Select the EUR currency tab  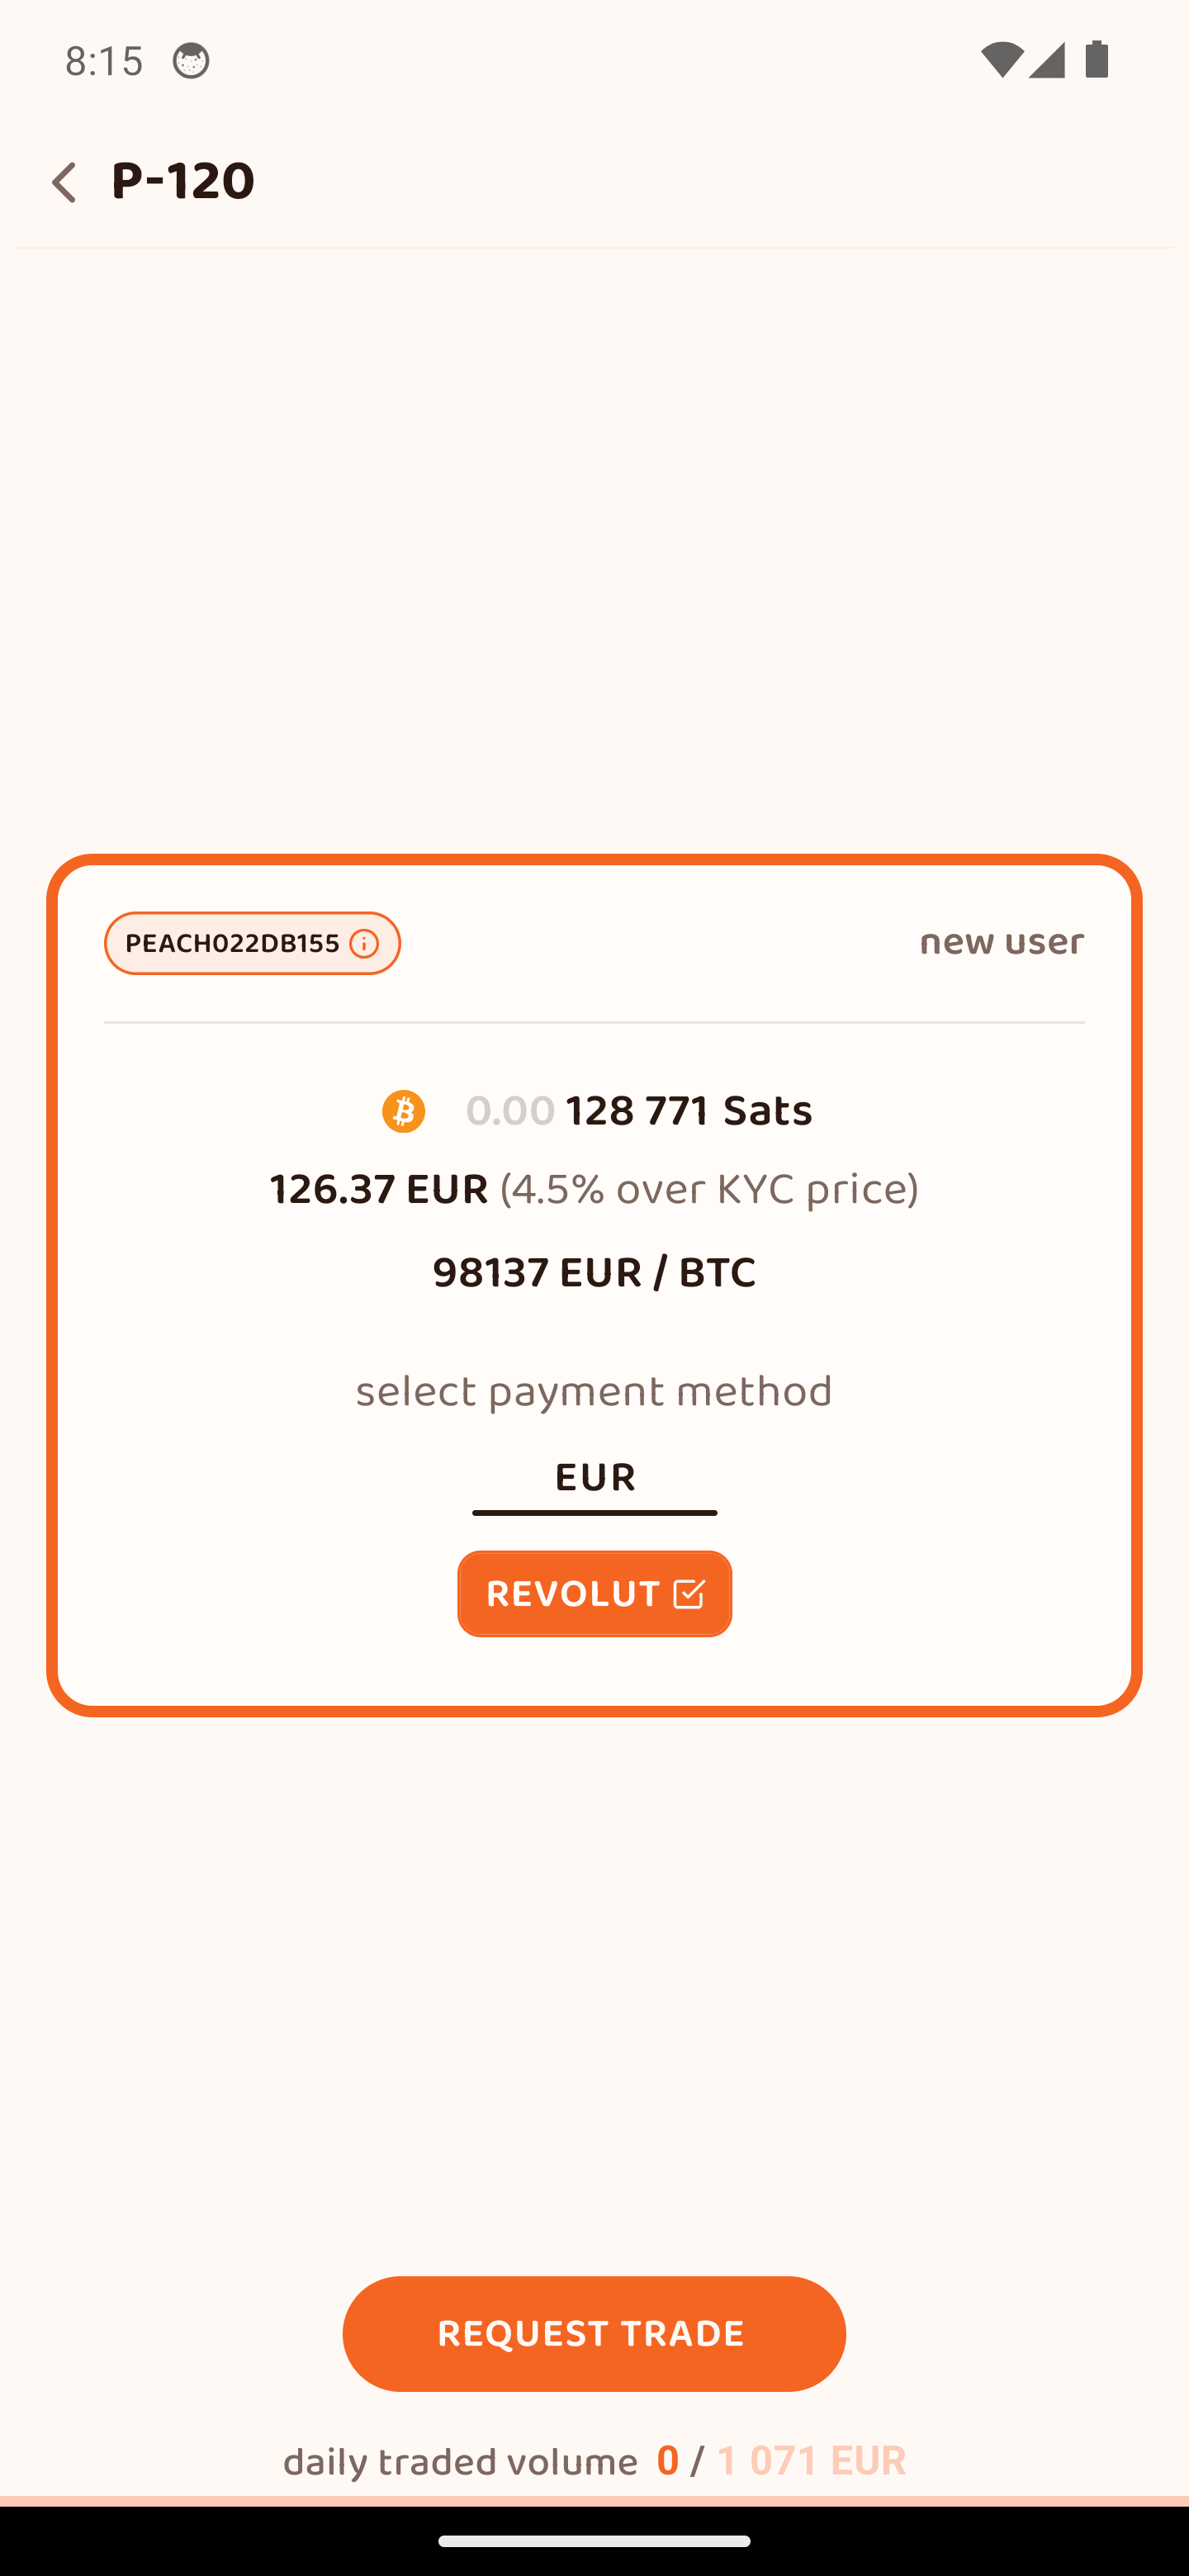pos(594,1478)
